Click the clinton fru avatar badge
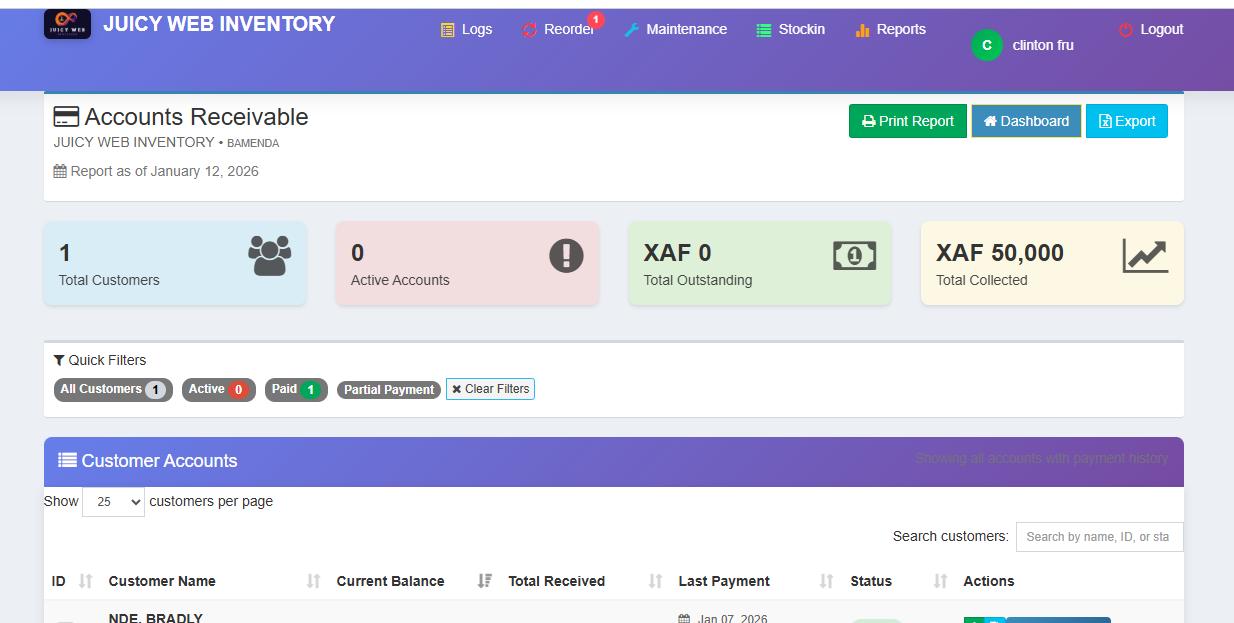The width and height of the screenshot is (1234, 623). pyautogui.click(x=986, y=45)
